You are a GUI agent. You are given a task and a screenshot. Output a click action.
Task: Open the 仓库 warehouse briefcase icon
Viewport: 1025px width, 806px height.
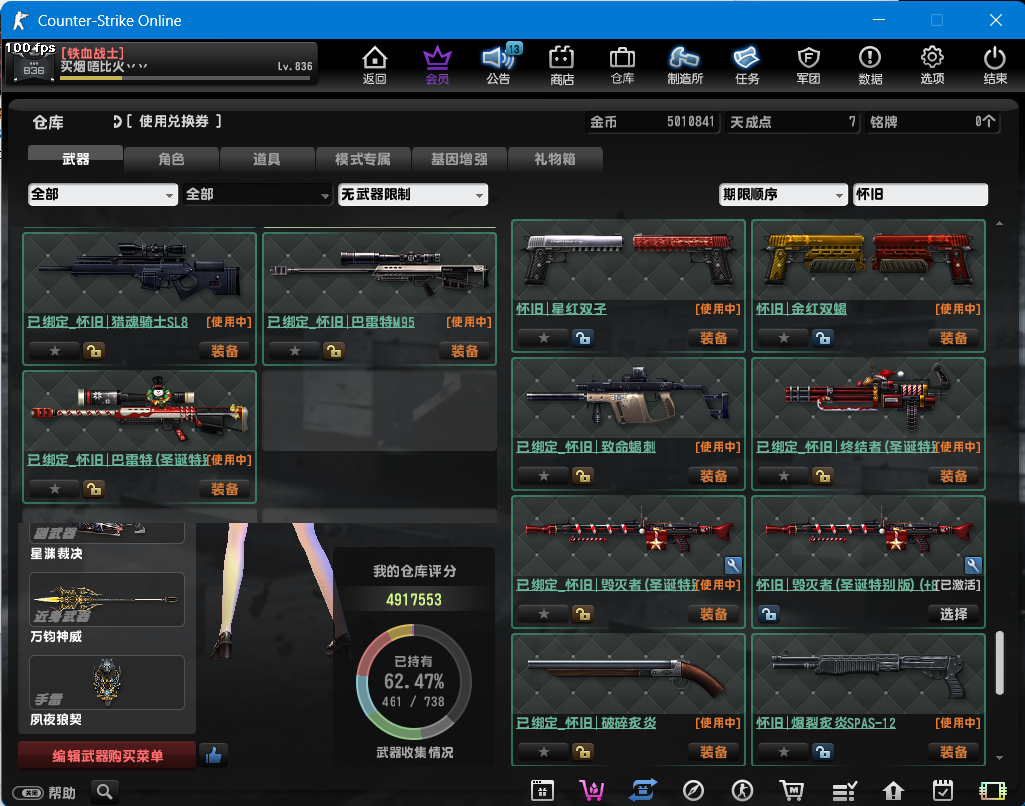point(622,65)
